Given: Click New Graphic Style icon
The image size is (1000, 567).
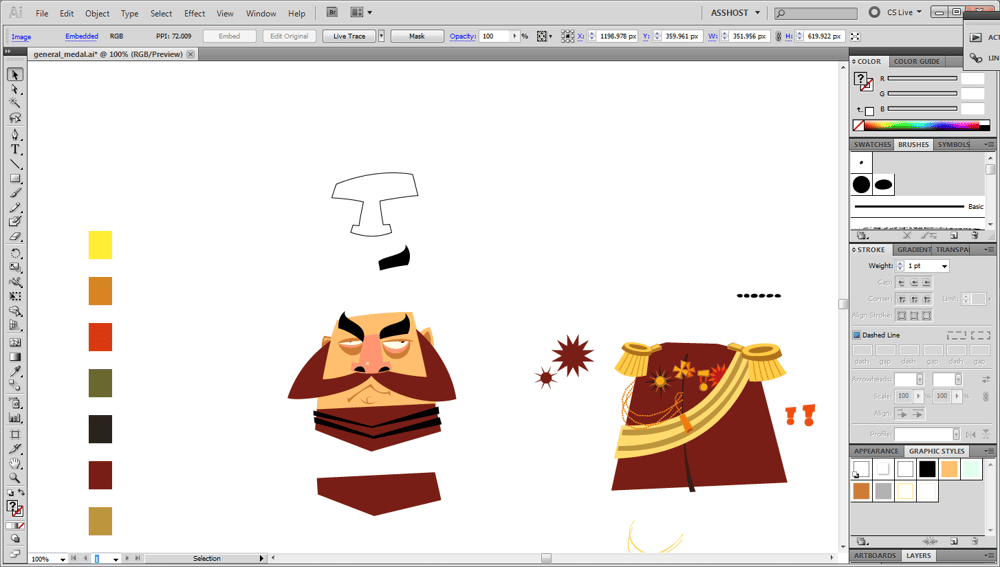Looking at the screenshot, I should [x=954, y=541].
